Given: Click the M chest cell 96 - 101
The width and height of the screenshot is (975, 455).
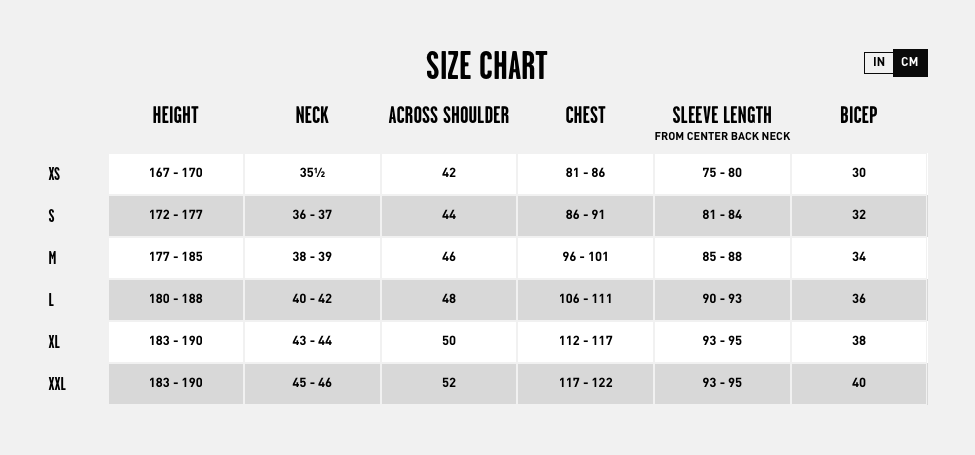Looking at the screenshot, I should [585, 257].
